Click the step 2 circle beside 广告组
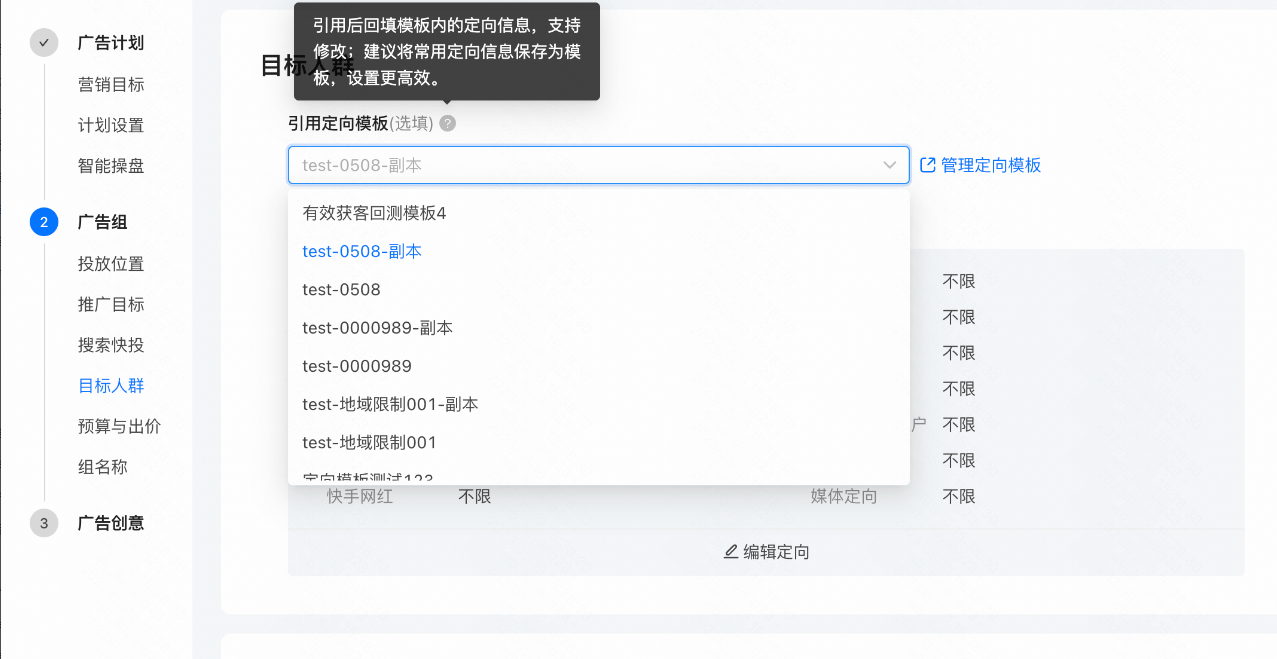The image size is (1277, 659). click(x=42, y=222)
